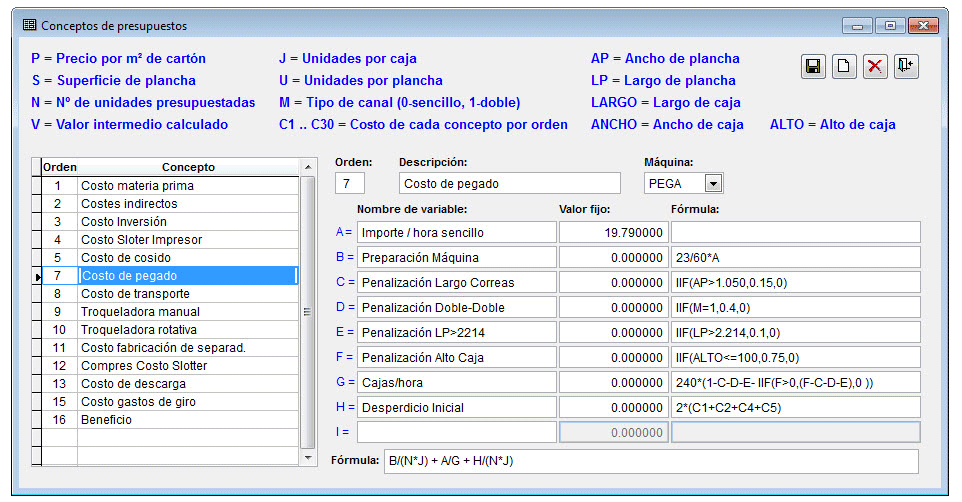This screenshot has height=502, width=962.
Task: Click variable B name 'Preparación Máquina'
Action: (x=456, y=258)
